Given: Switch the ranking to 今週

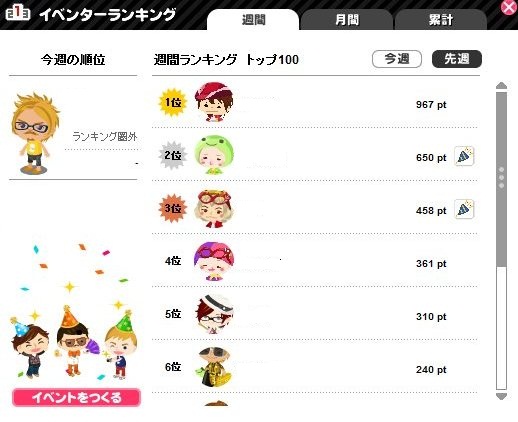Looking at the screenshot, I should point(397,59).
